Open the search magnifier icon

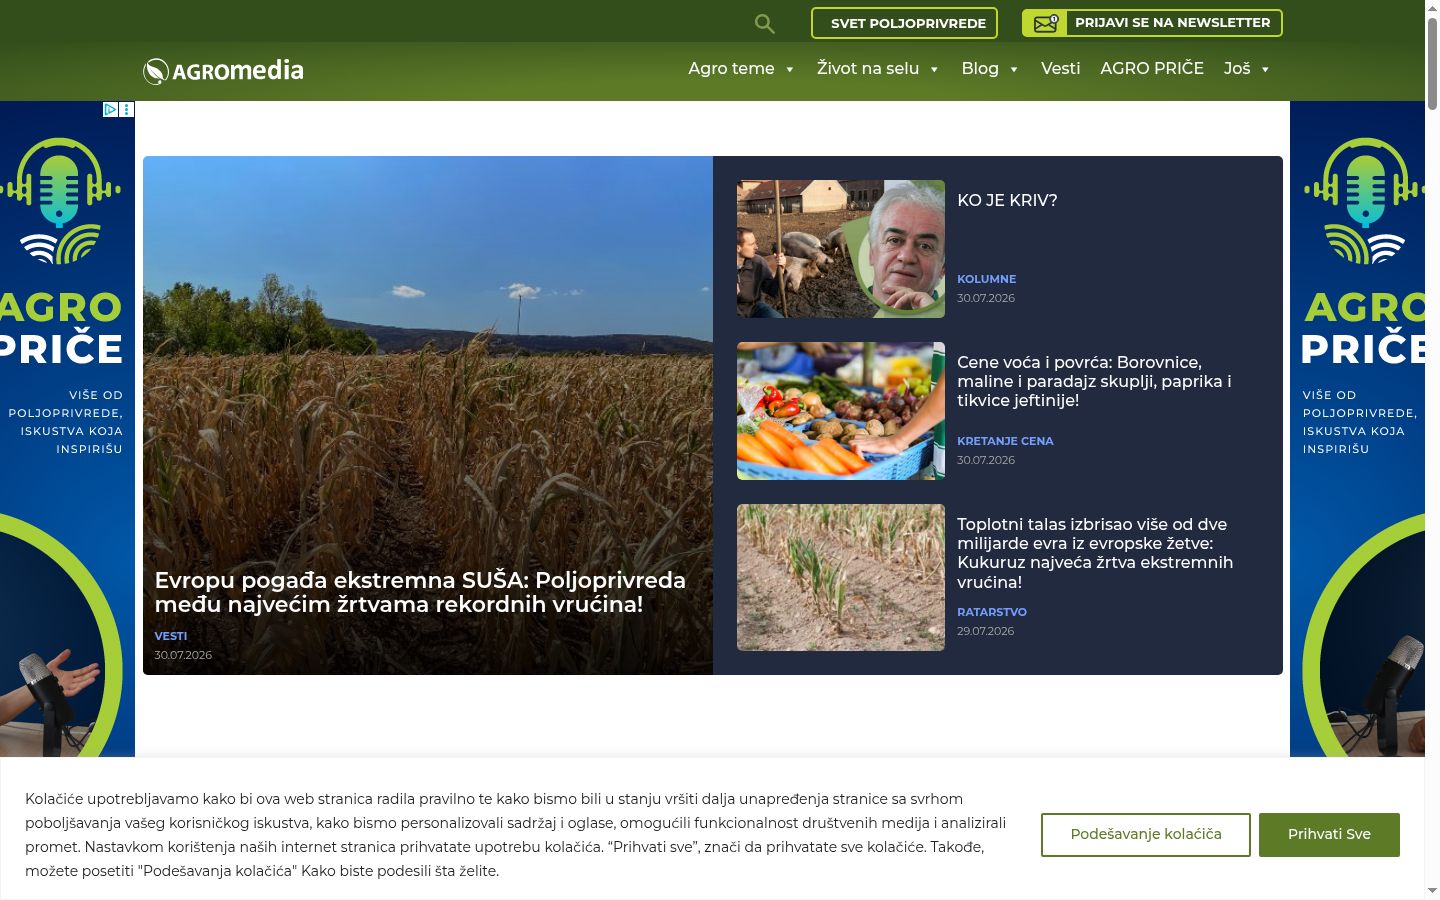(764, 23)
